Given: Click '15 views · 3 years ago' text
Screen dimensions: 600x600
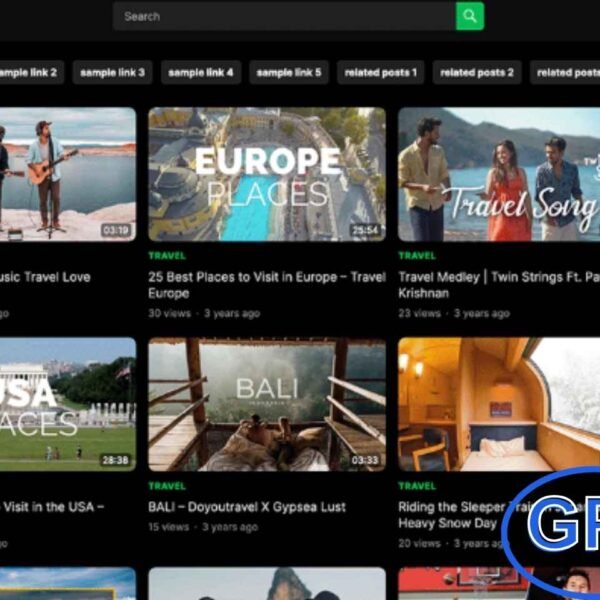Looking at the screenshot, I should point(203,527).
